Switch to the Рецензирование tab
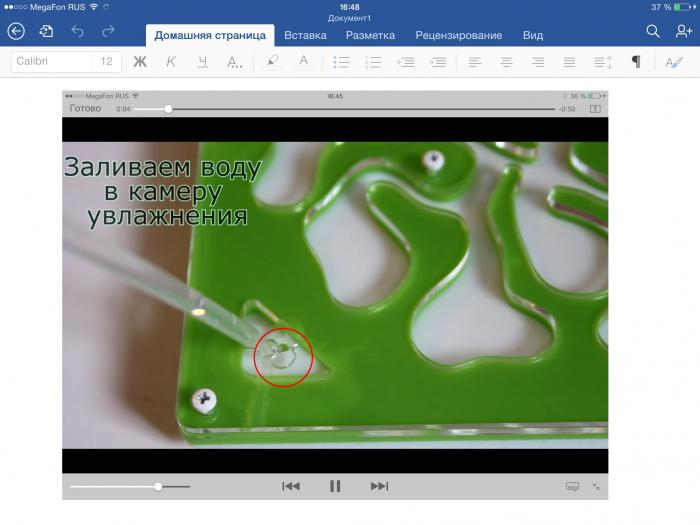 click(x=458, y=35)
